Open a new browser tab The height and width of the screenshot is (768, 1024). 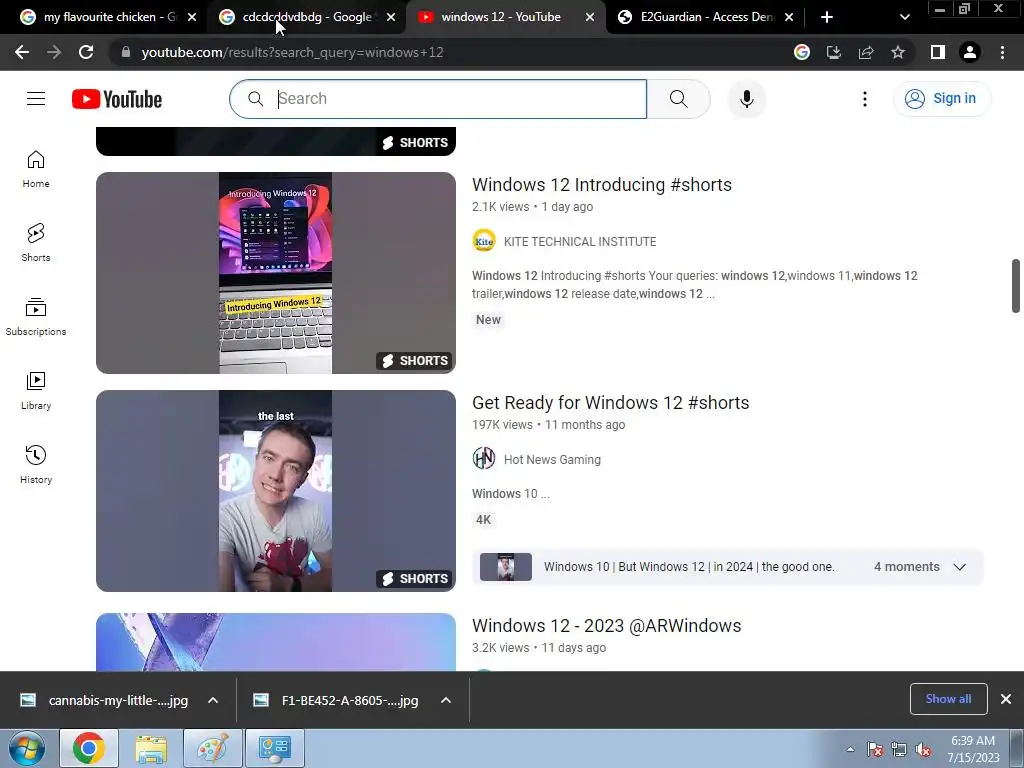point(827,17)
